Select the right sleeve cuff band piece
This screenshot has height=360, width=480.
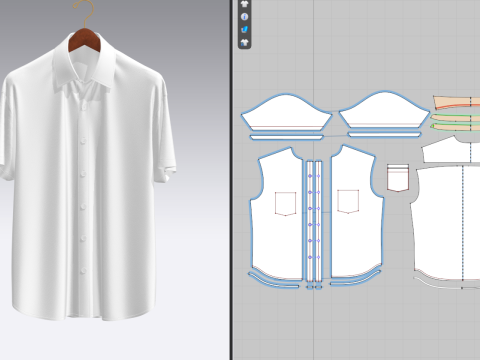pos(384,135)
